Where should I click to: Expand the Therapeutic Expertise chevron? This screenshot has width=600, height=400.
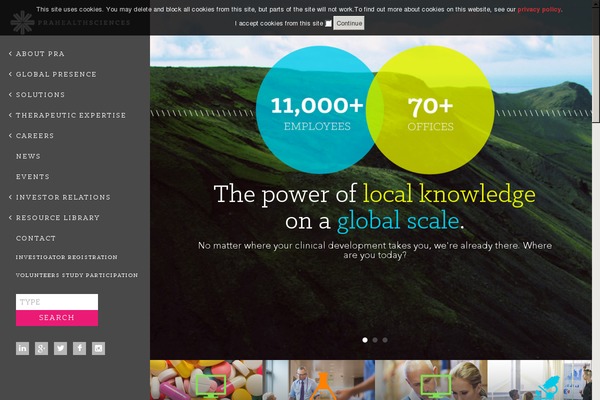(x=10, y=115)
